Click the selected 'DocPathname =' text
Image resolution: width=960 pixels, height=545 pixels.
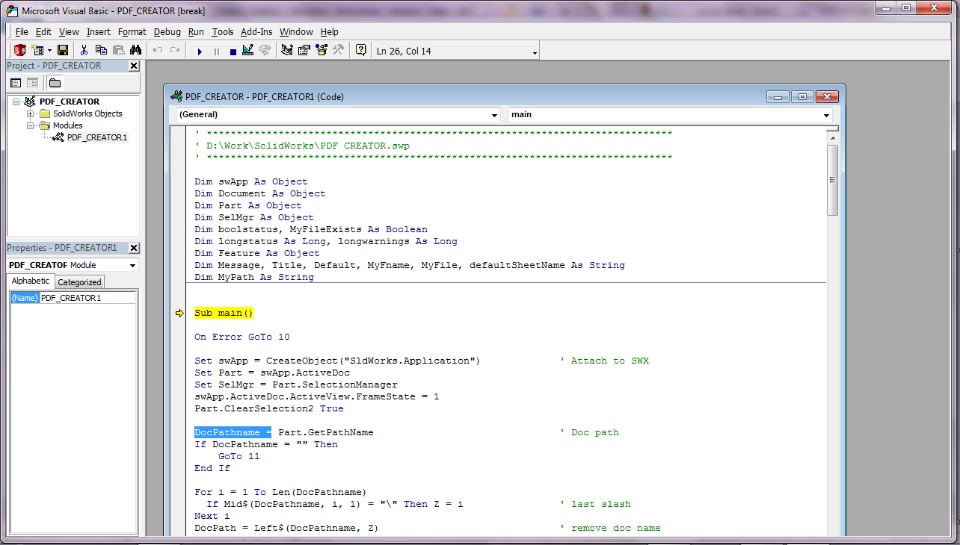pos(233,432)
